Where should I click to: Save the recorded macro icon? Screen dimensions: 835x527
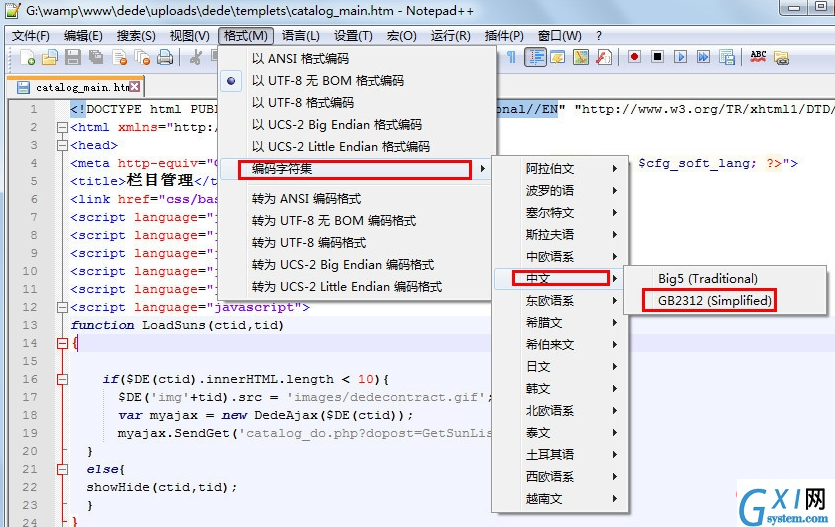click(726, 57)
